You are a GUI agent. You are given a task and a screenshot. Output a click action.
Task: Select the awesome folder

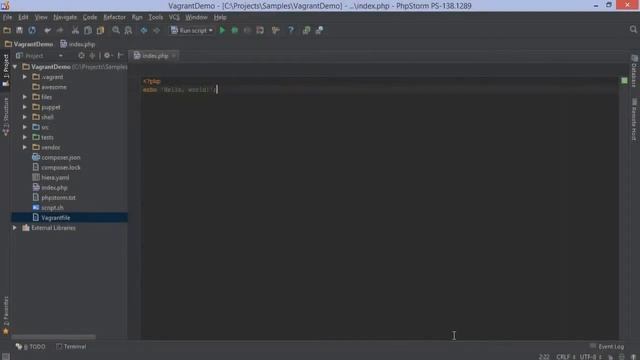click(x=54, y=87)
